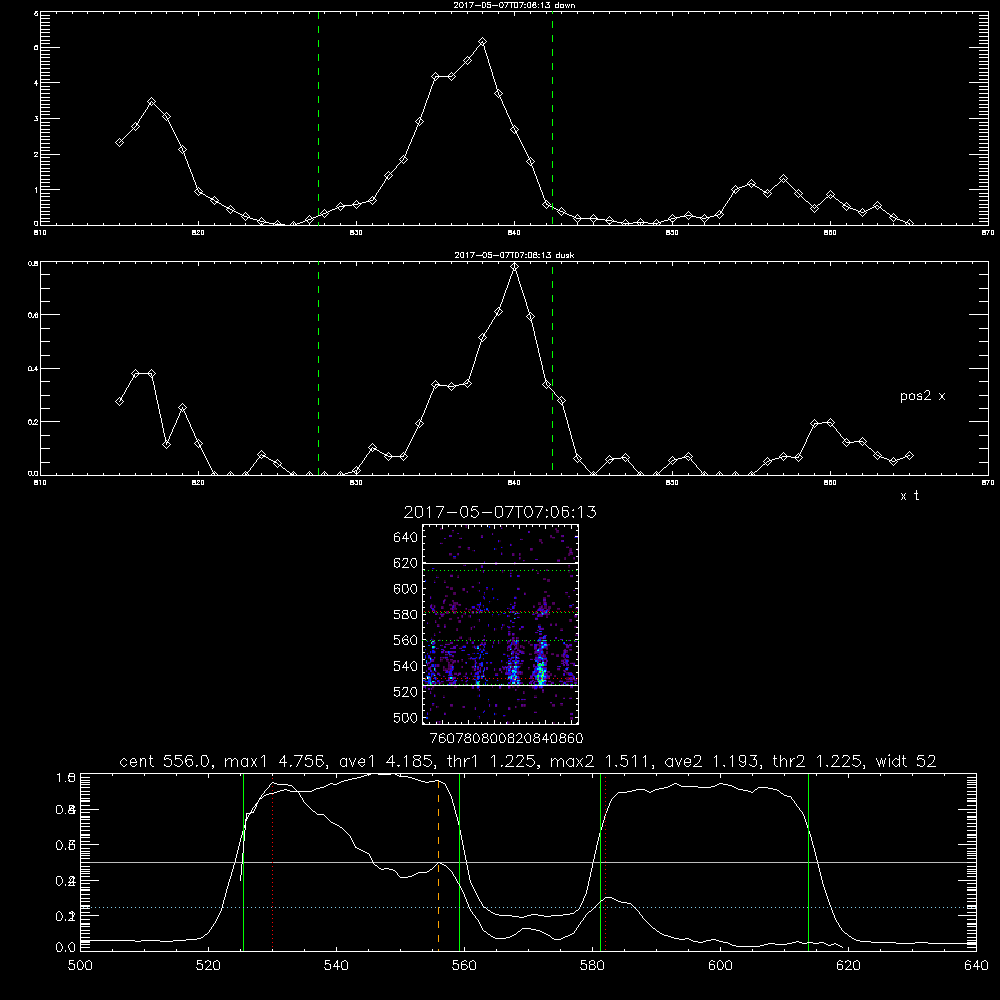
Task: Click the left green dashed line in dawn plot
Action: (x=318, y=119)
